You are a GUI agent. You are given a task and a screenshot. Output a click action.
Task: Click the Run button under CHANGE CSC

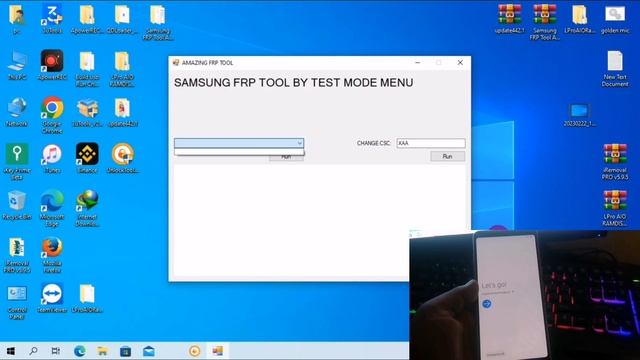(x=447, y=156)
